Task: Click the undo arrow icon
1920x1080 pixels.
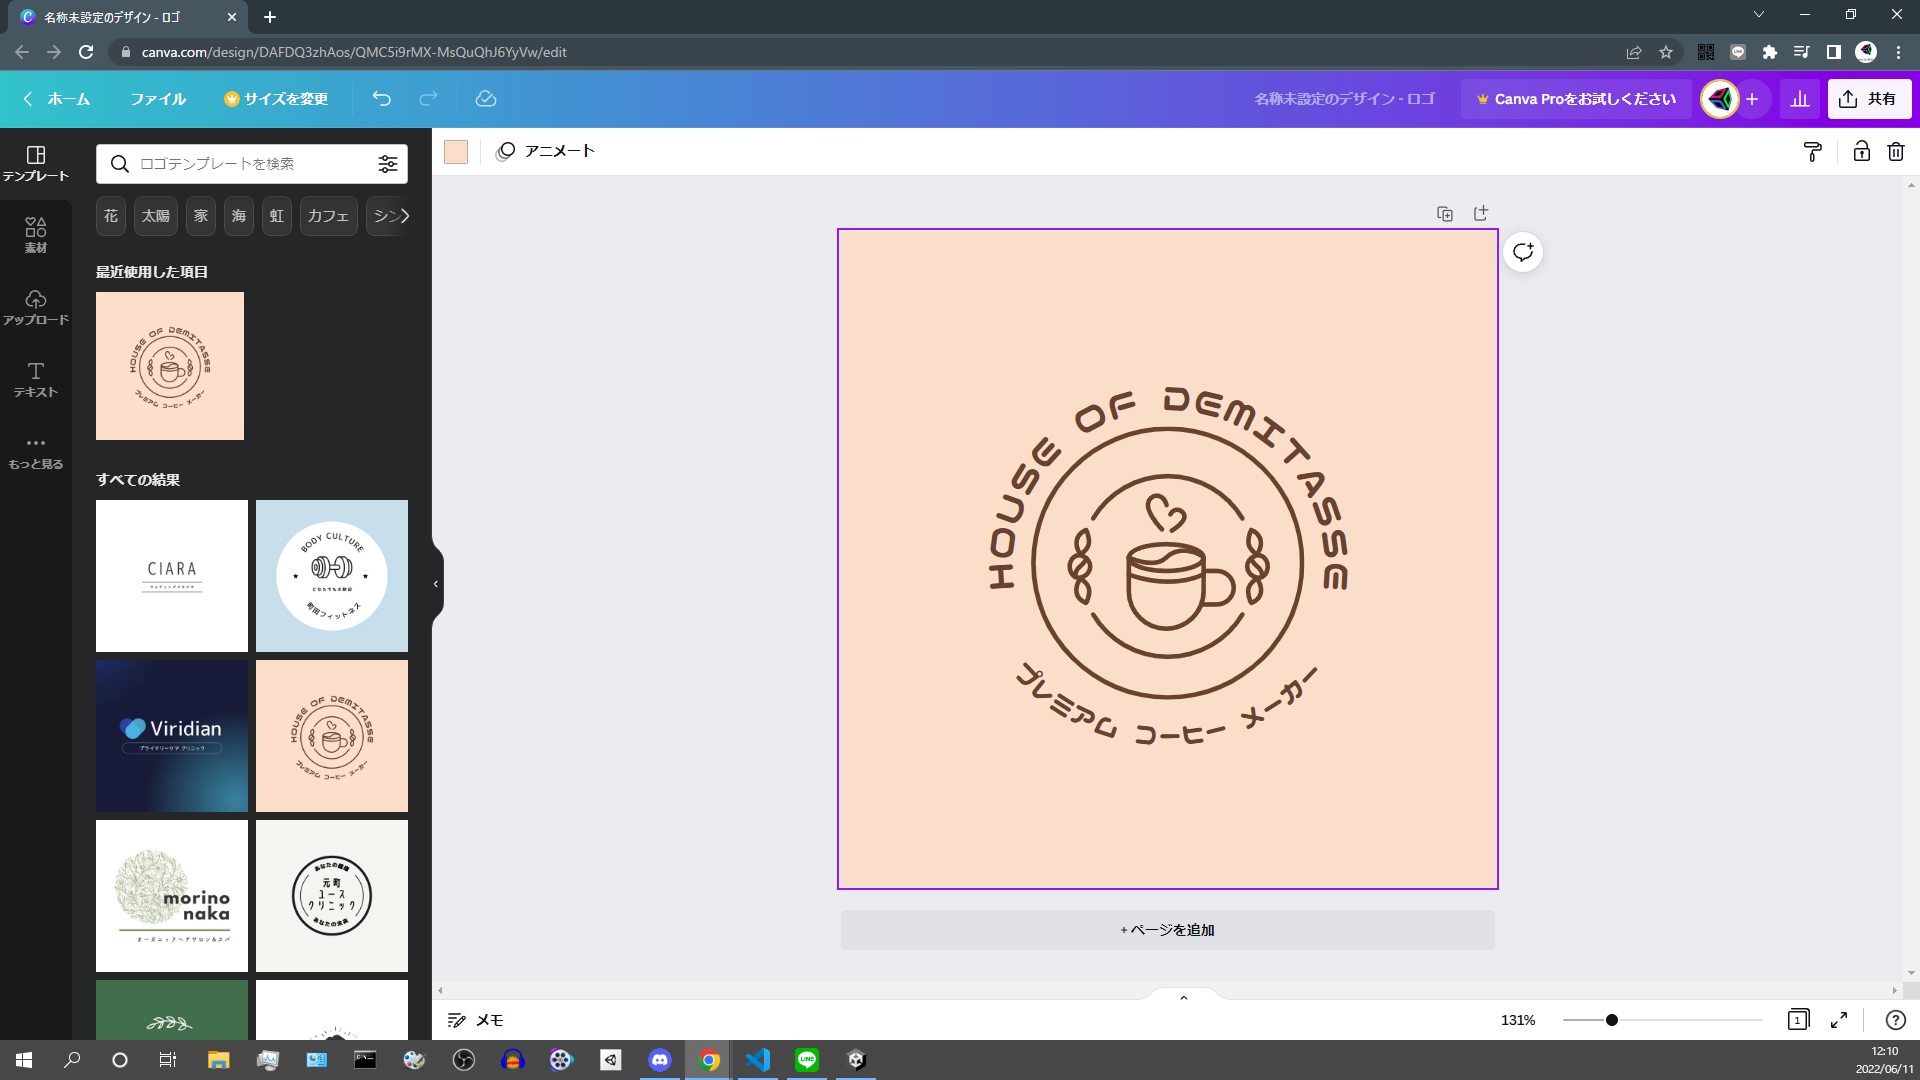Action: point(381,98)
